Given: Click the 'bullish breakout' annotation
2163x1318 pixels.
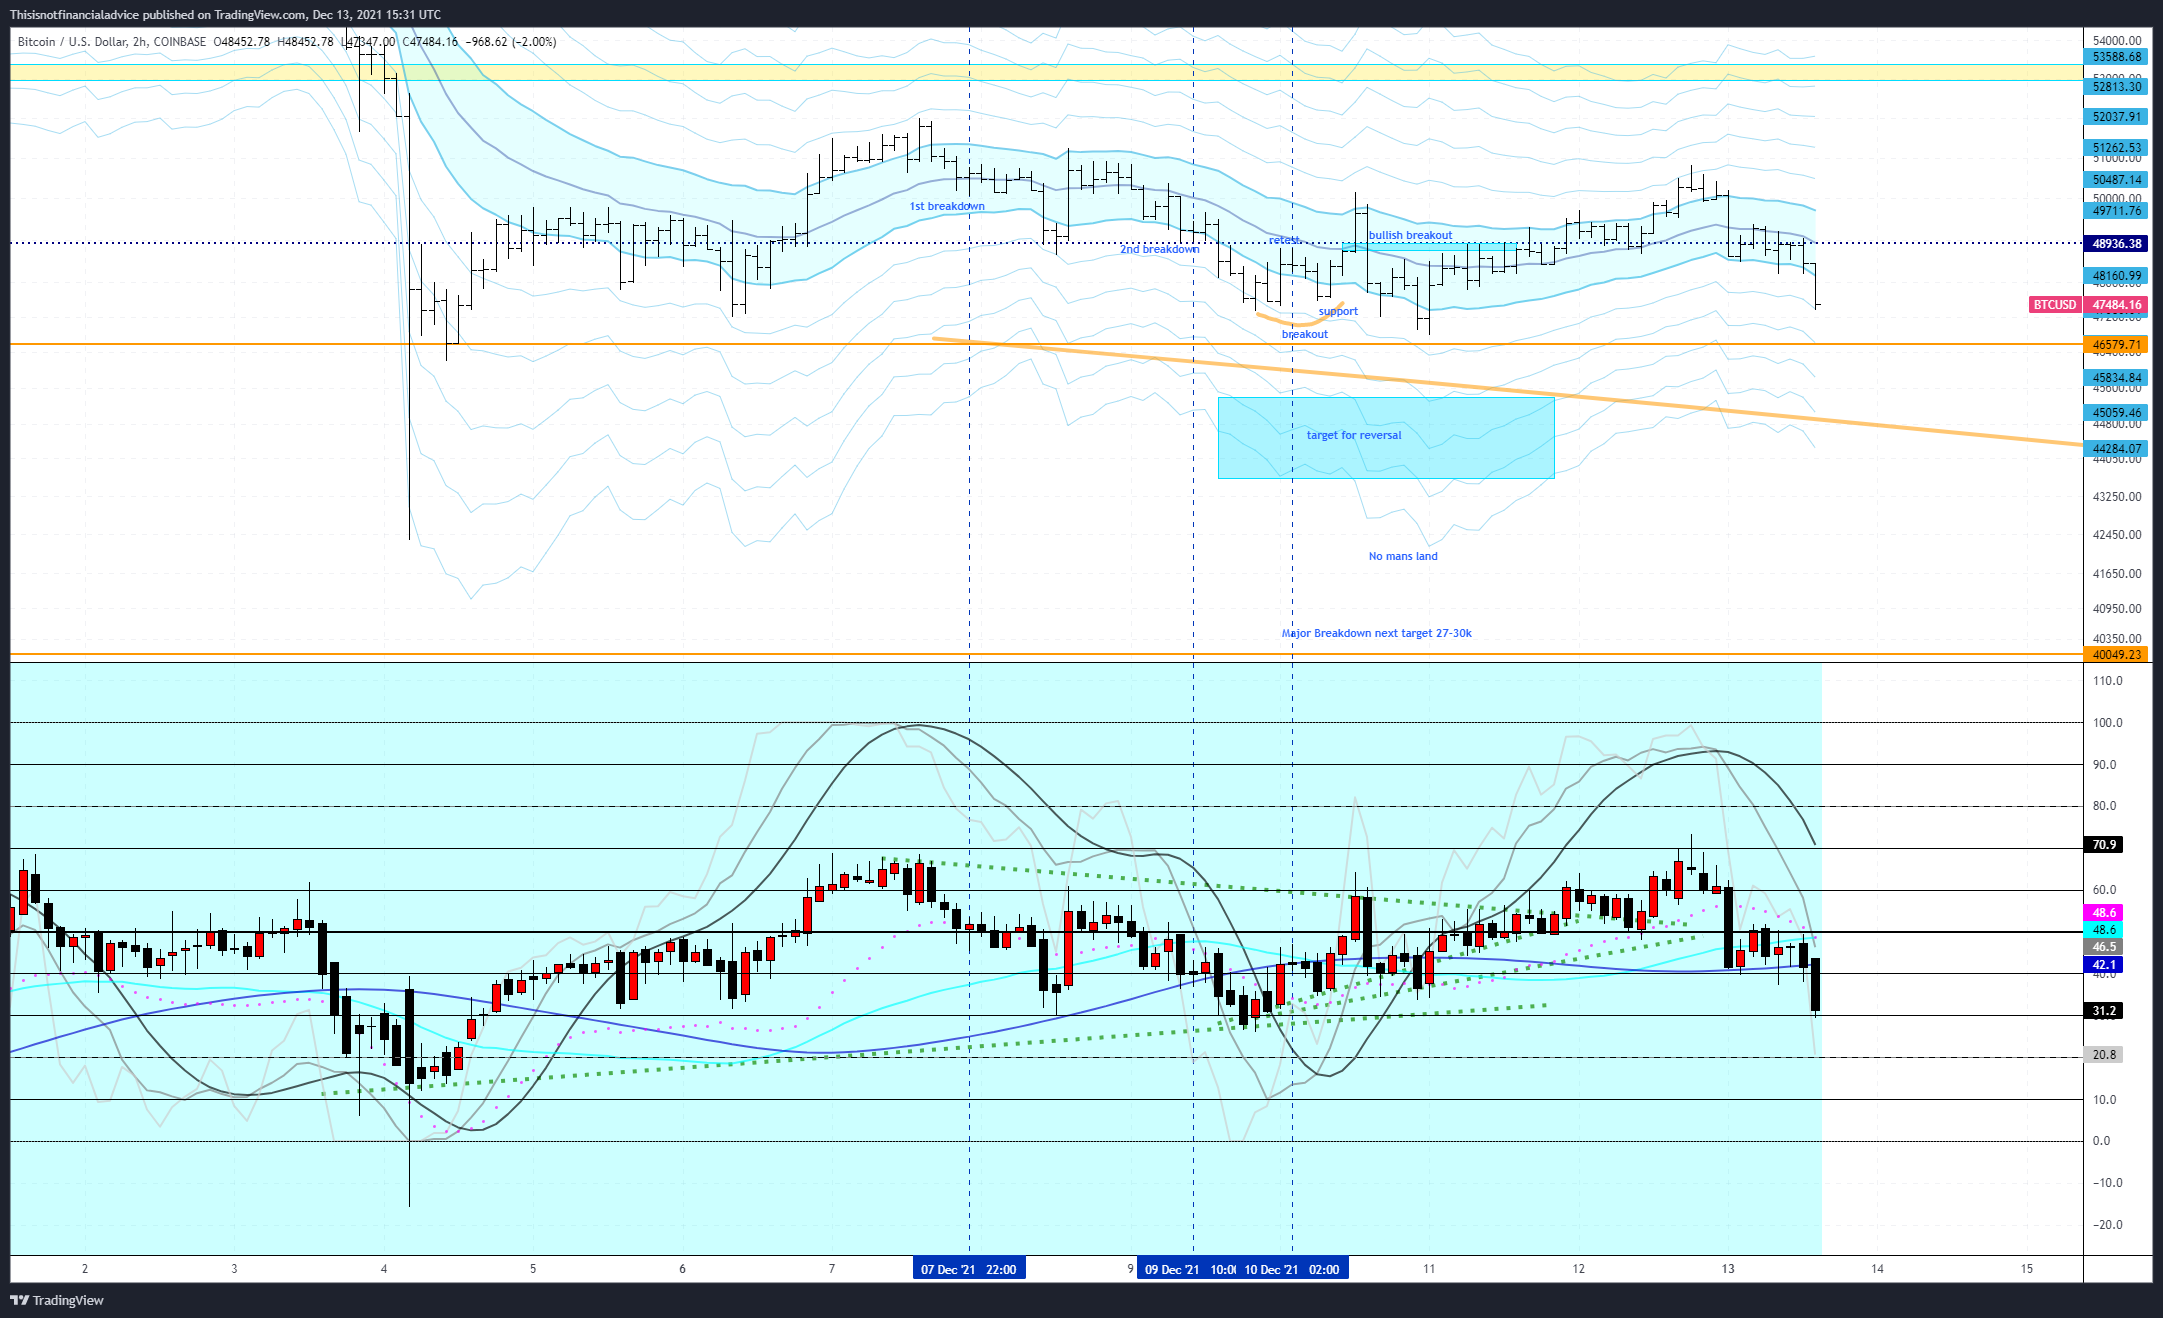Looking at the screenshot, I should point(1410,235).
